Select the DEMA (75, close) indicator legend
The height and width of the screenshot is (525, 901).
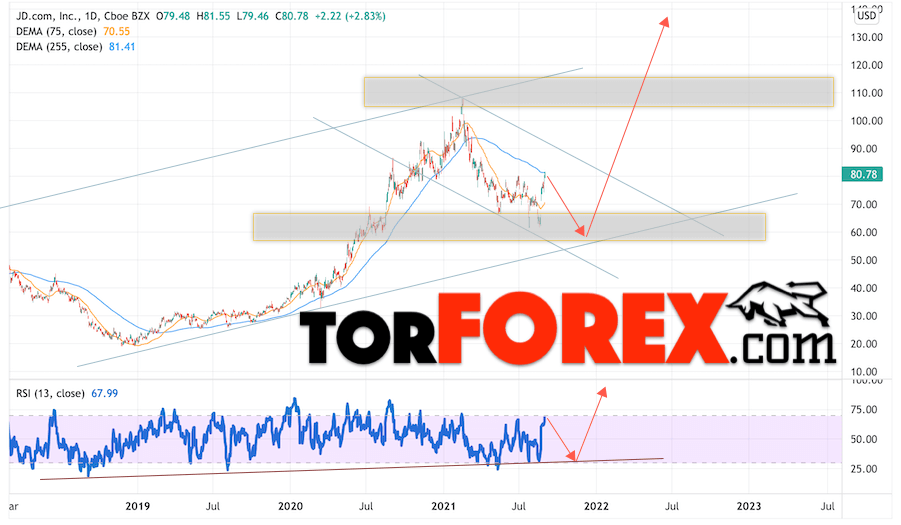coord(56,32)
